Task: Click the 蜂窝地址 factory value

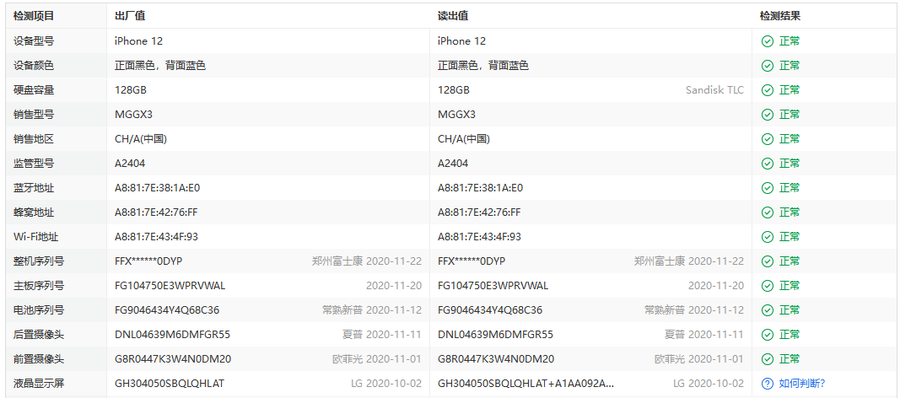Action: click(x=156, y=212)
